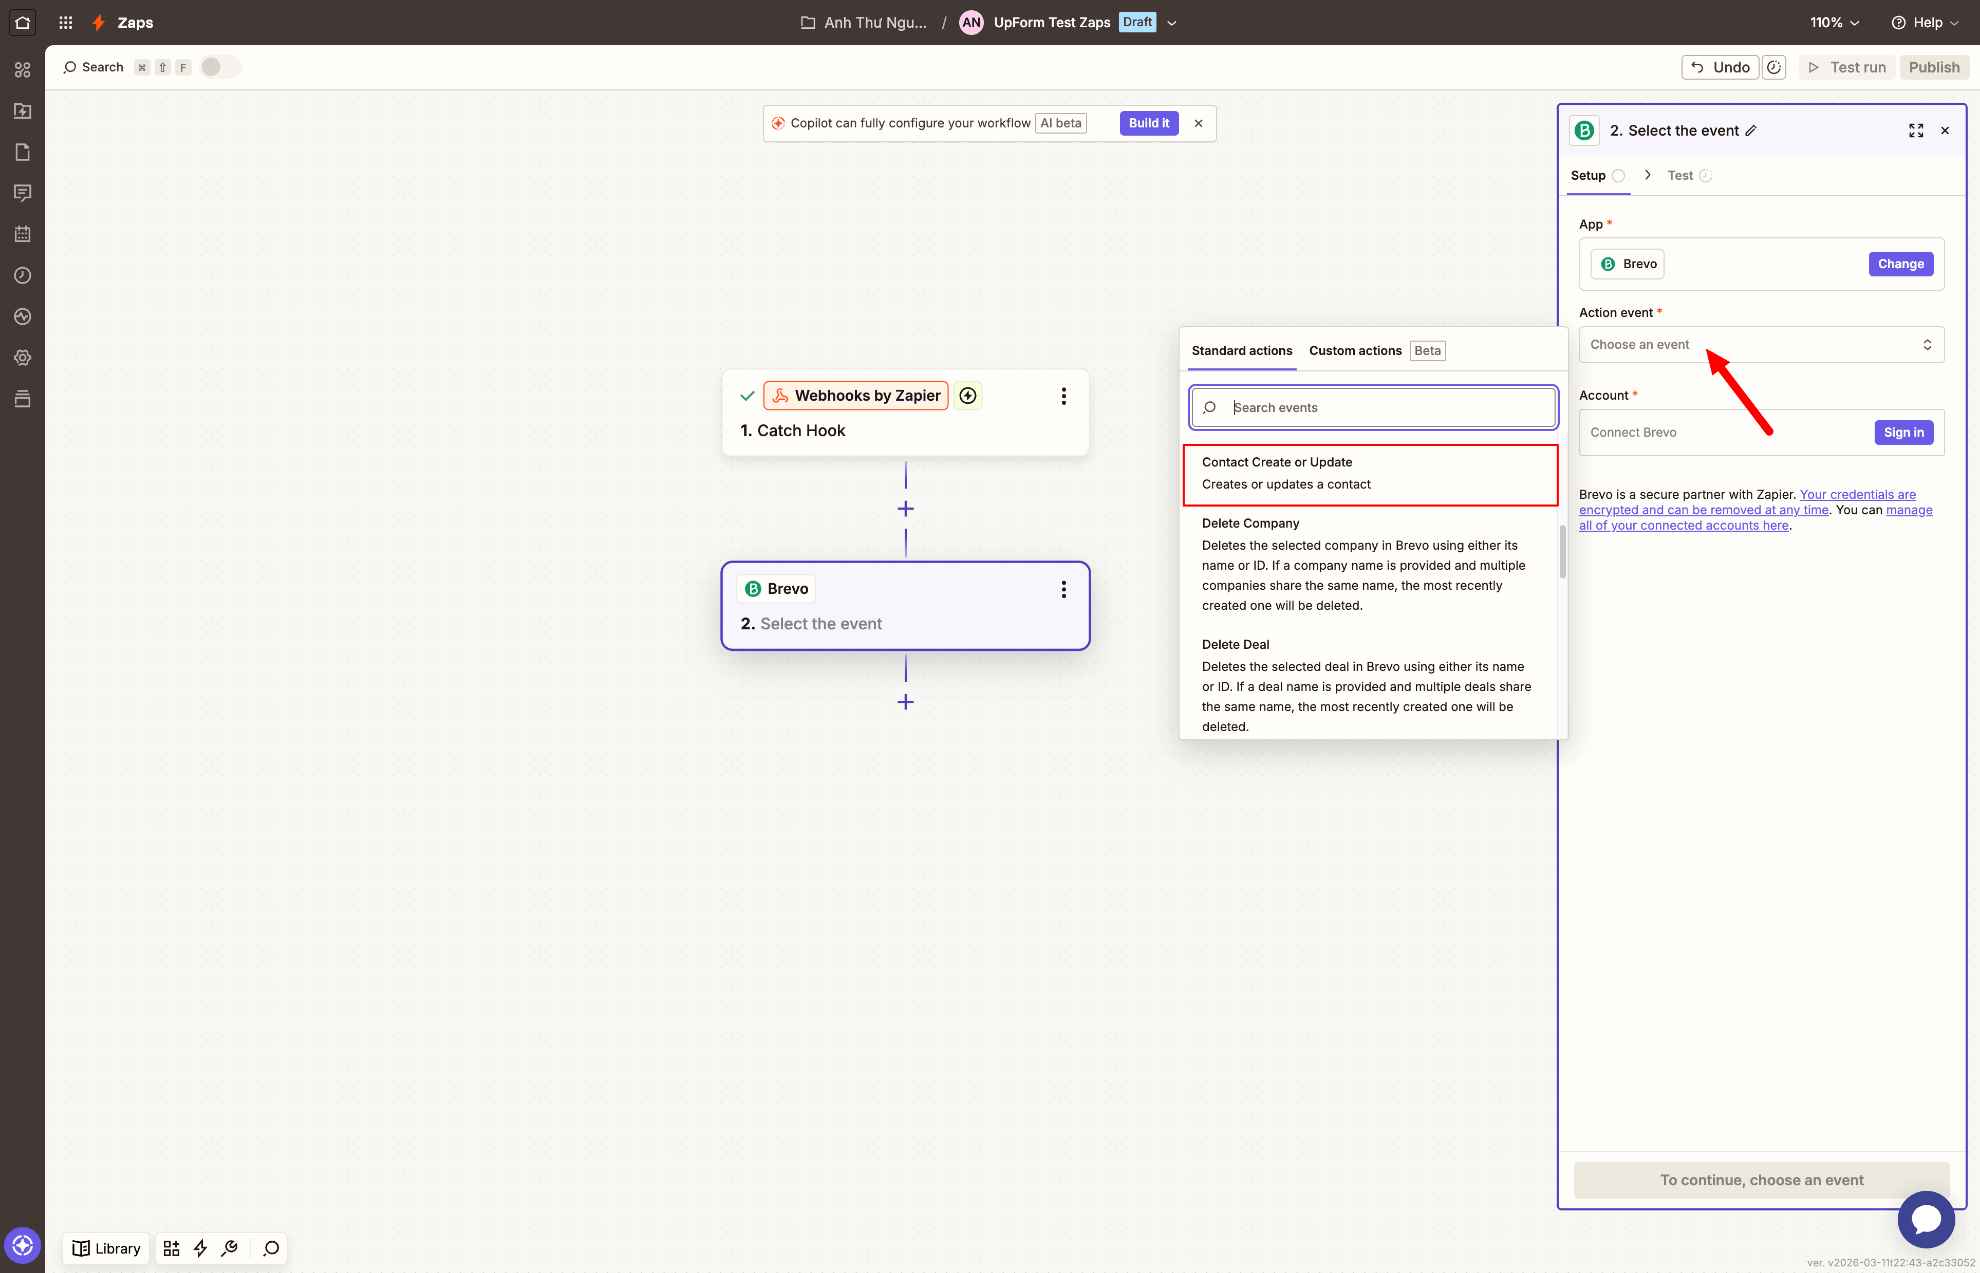Open the 110% zoom level dropdown

1834,22
